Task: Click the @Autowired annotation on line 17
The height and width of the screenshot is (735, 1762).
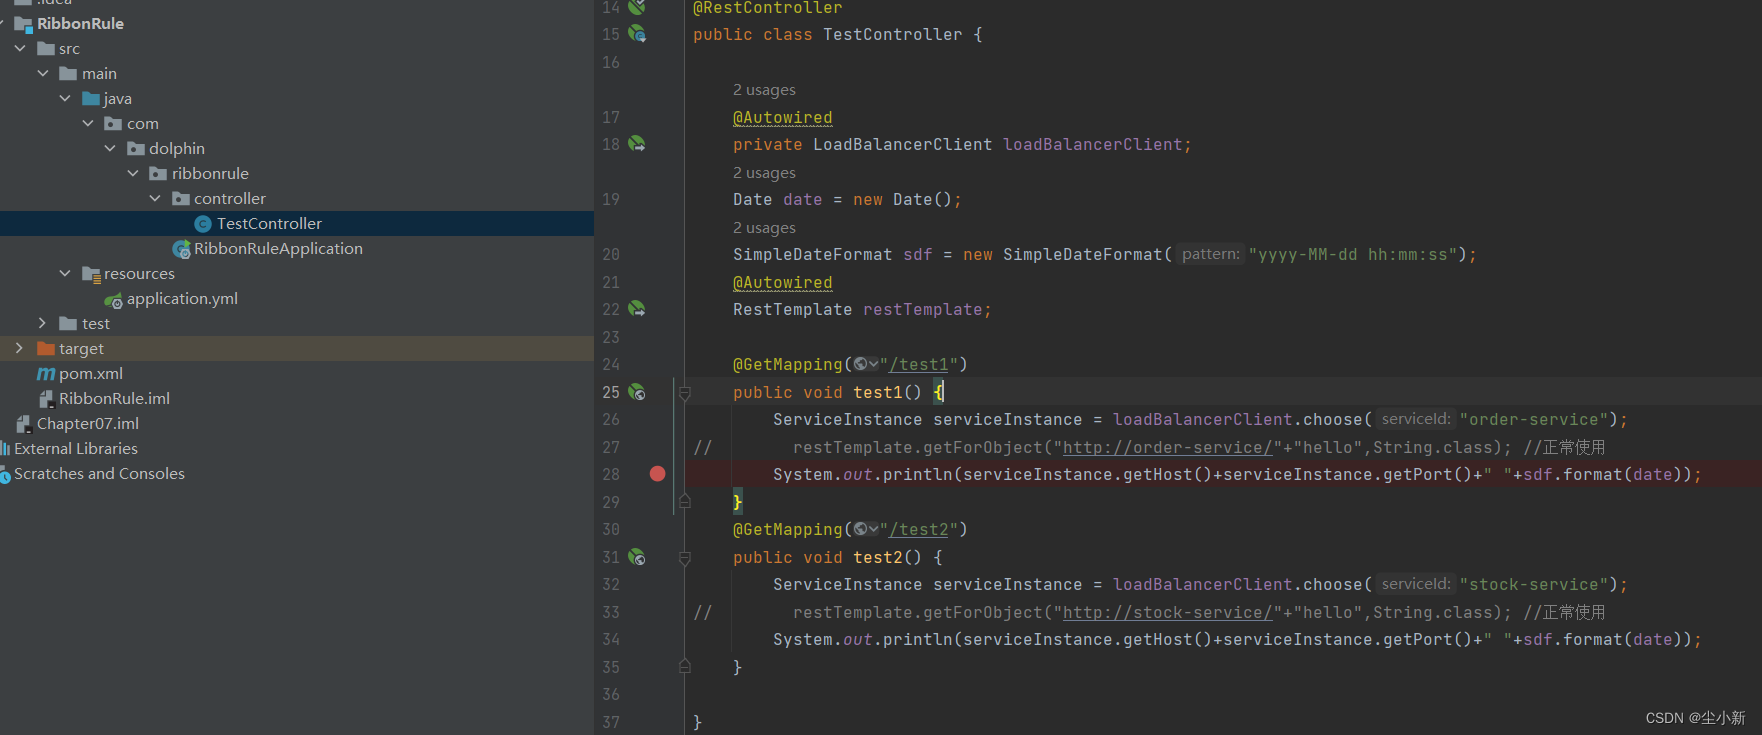Action: tap(783, 117)
